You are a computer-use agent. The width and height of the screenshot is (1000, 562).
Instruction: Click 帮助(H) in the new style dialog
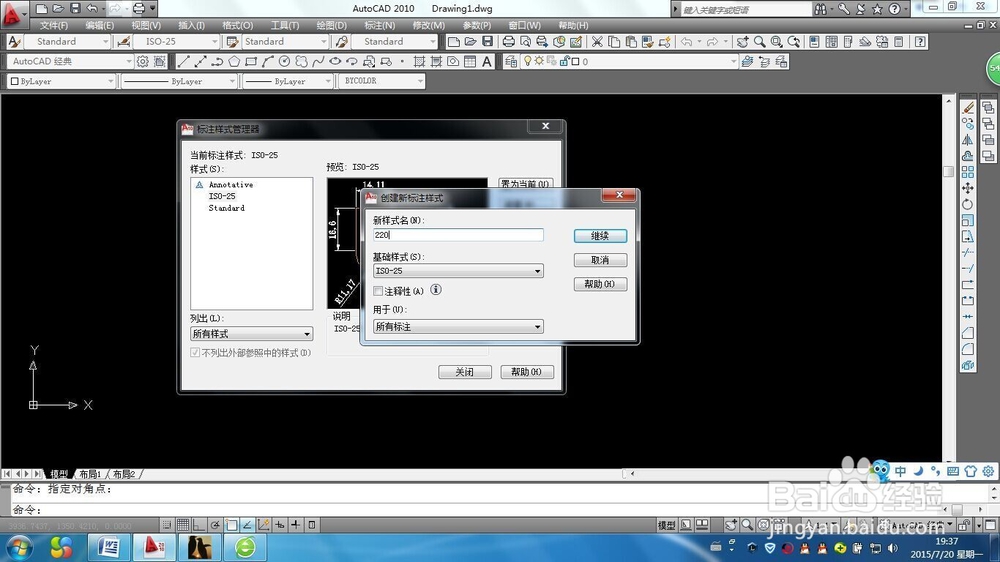[x=600, y=284]
